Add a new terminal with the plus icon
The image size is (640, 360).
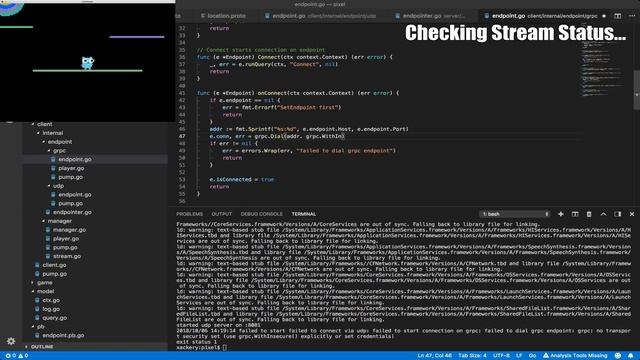pos(560,214)
